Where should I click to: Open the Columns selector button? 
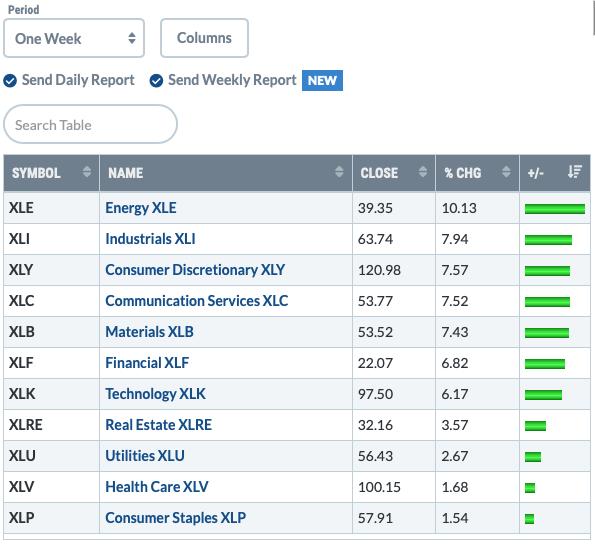pyautogui.click(x=204, y=38)
